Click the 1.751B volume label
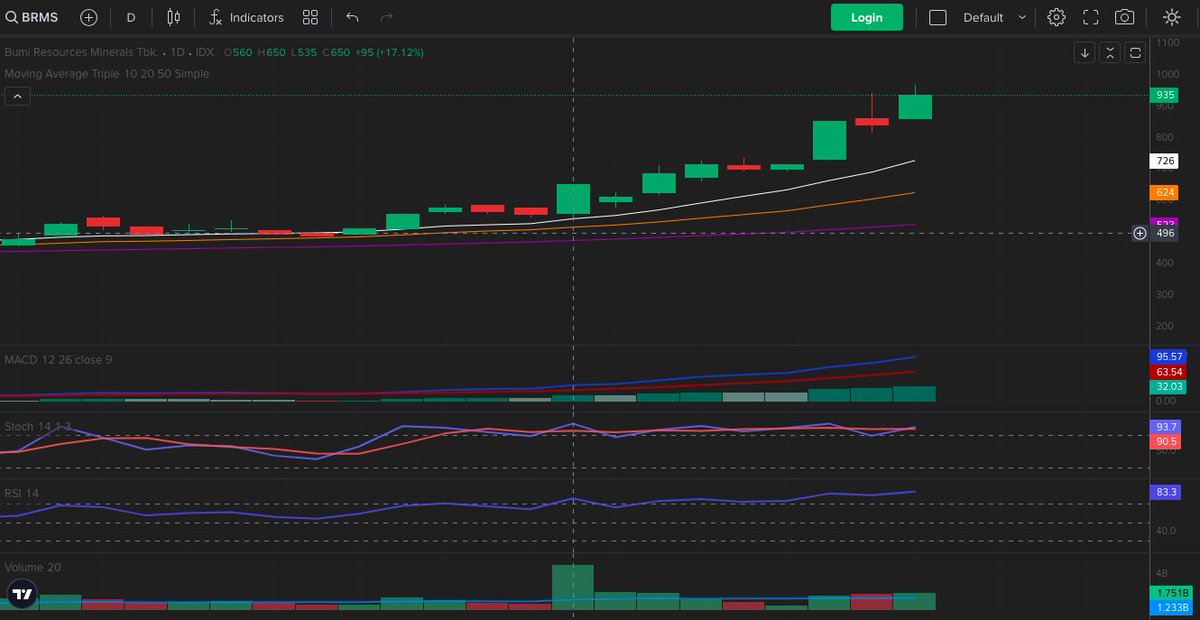Screen dimensions: 1200x620 pyautogui.click(x=1172, y=593)
